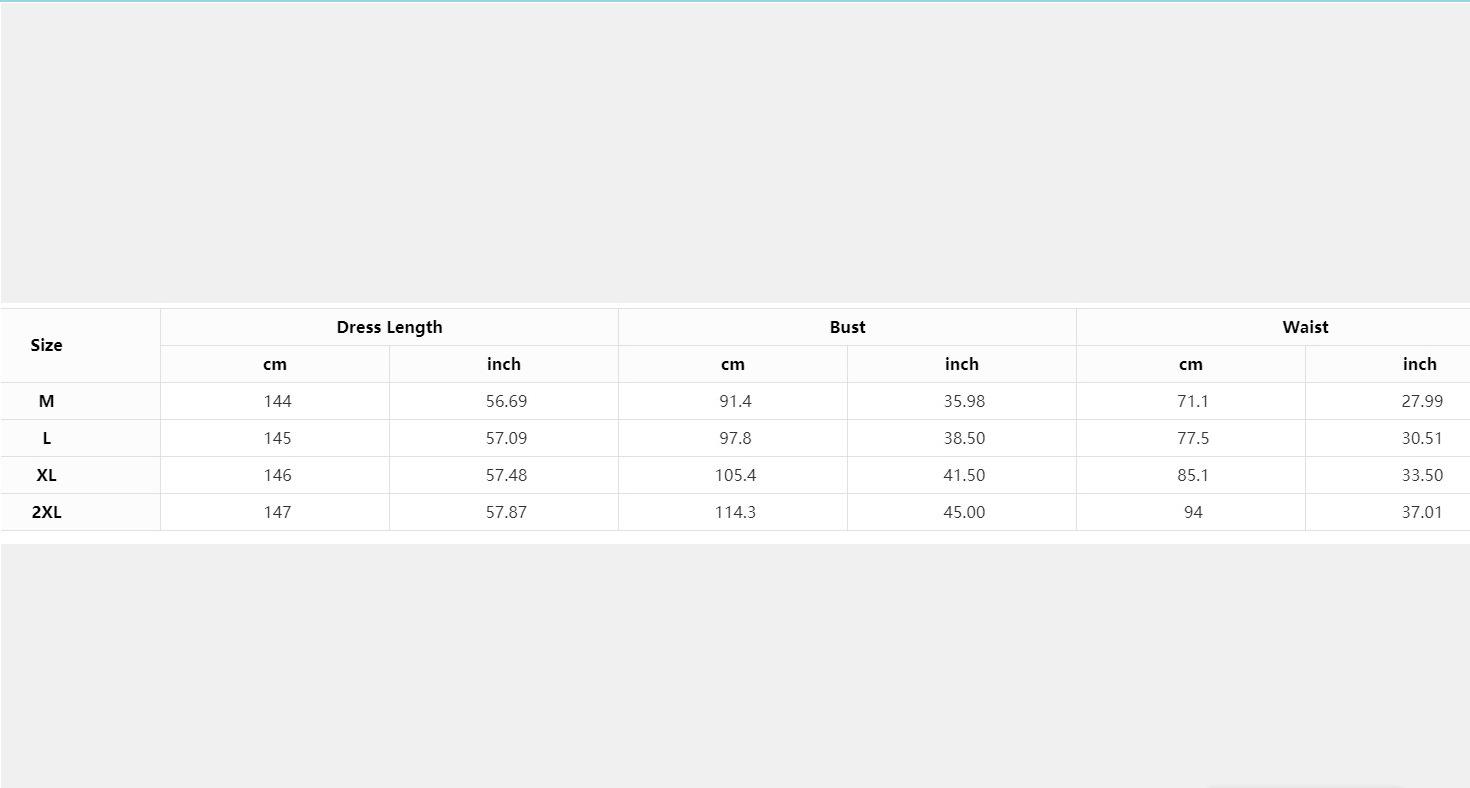Click the Waist header cell
This screenshot has width=1470, height=788.
click(1305, 327)
